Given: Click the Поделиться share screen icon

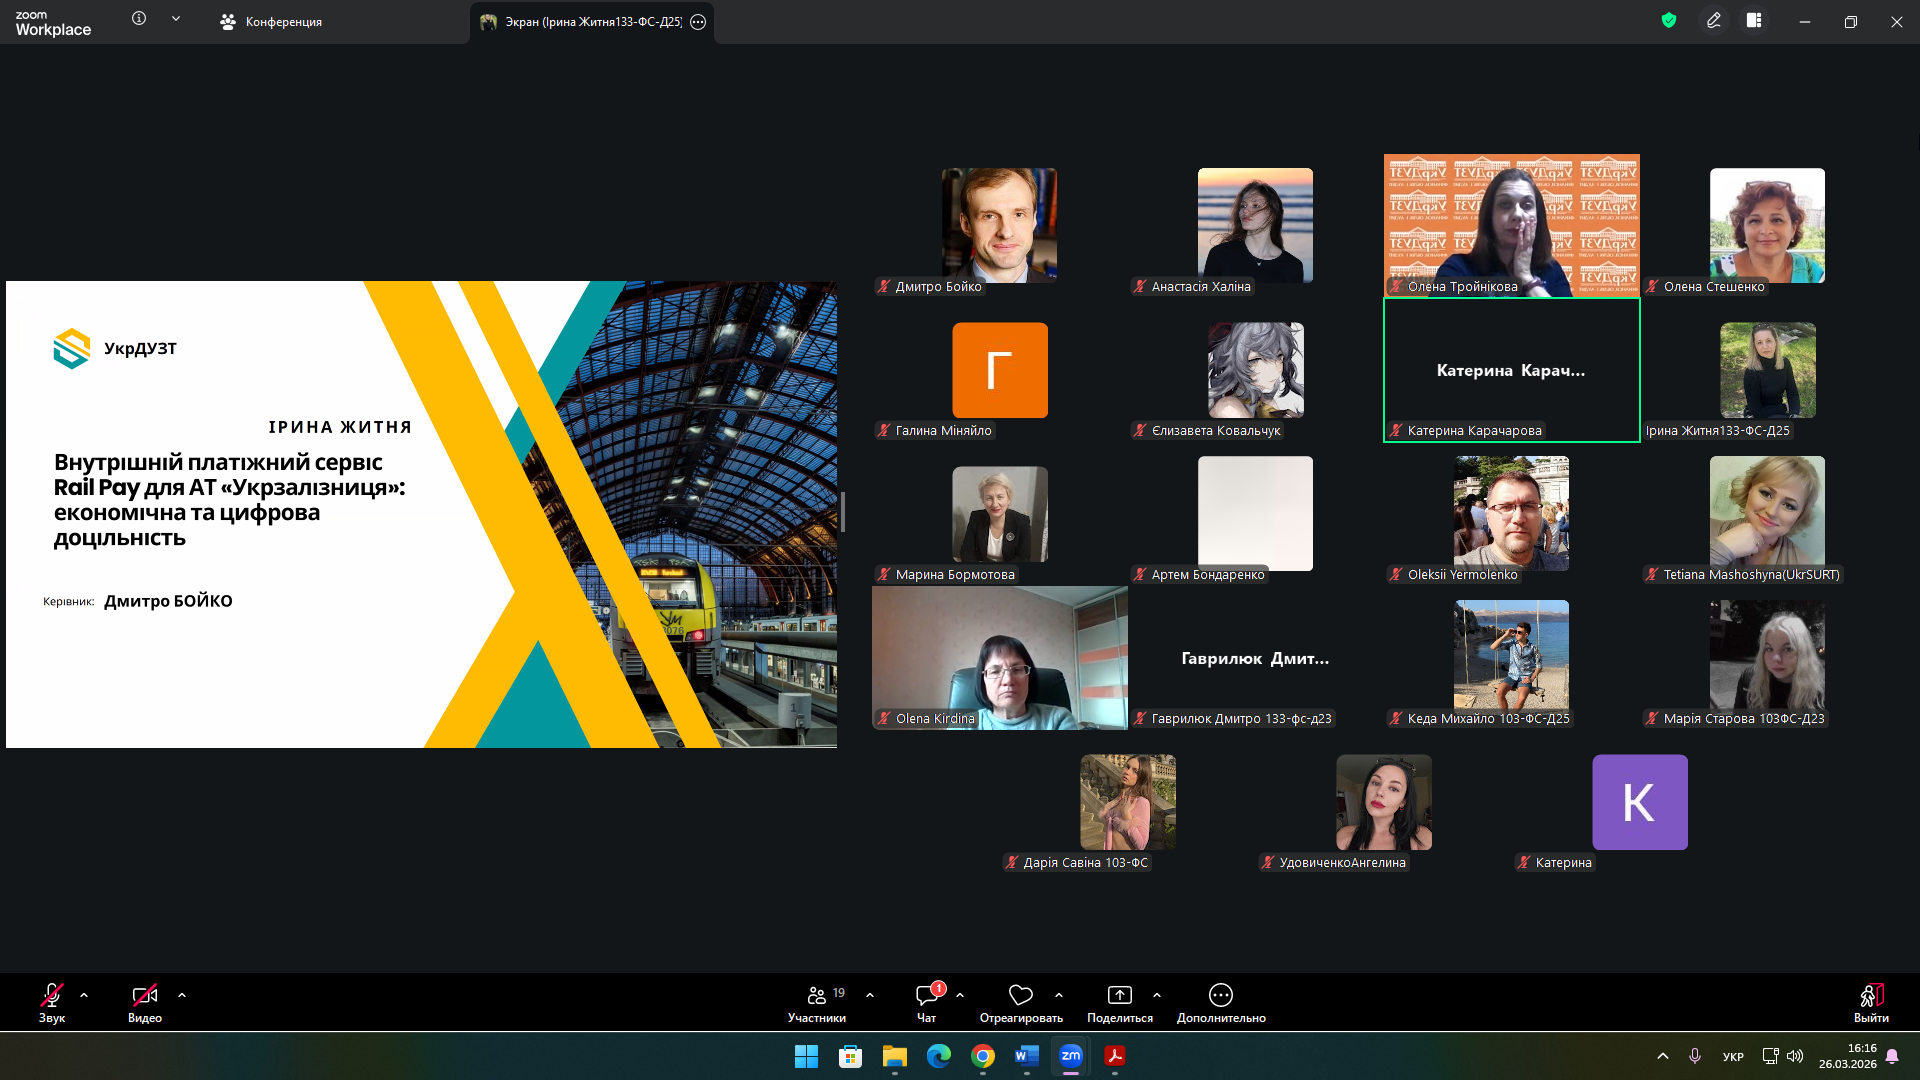Looking at the screenshot, I should tap(1119, 995).
